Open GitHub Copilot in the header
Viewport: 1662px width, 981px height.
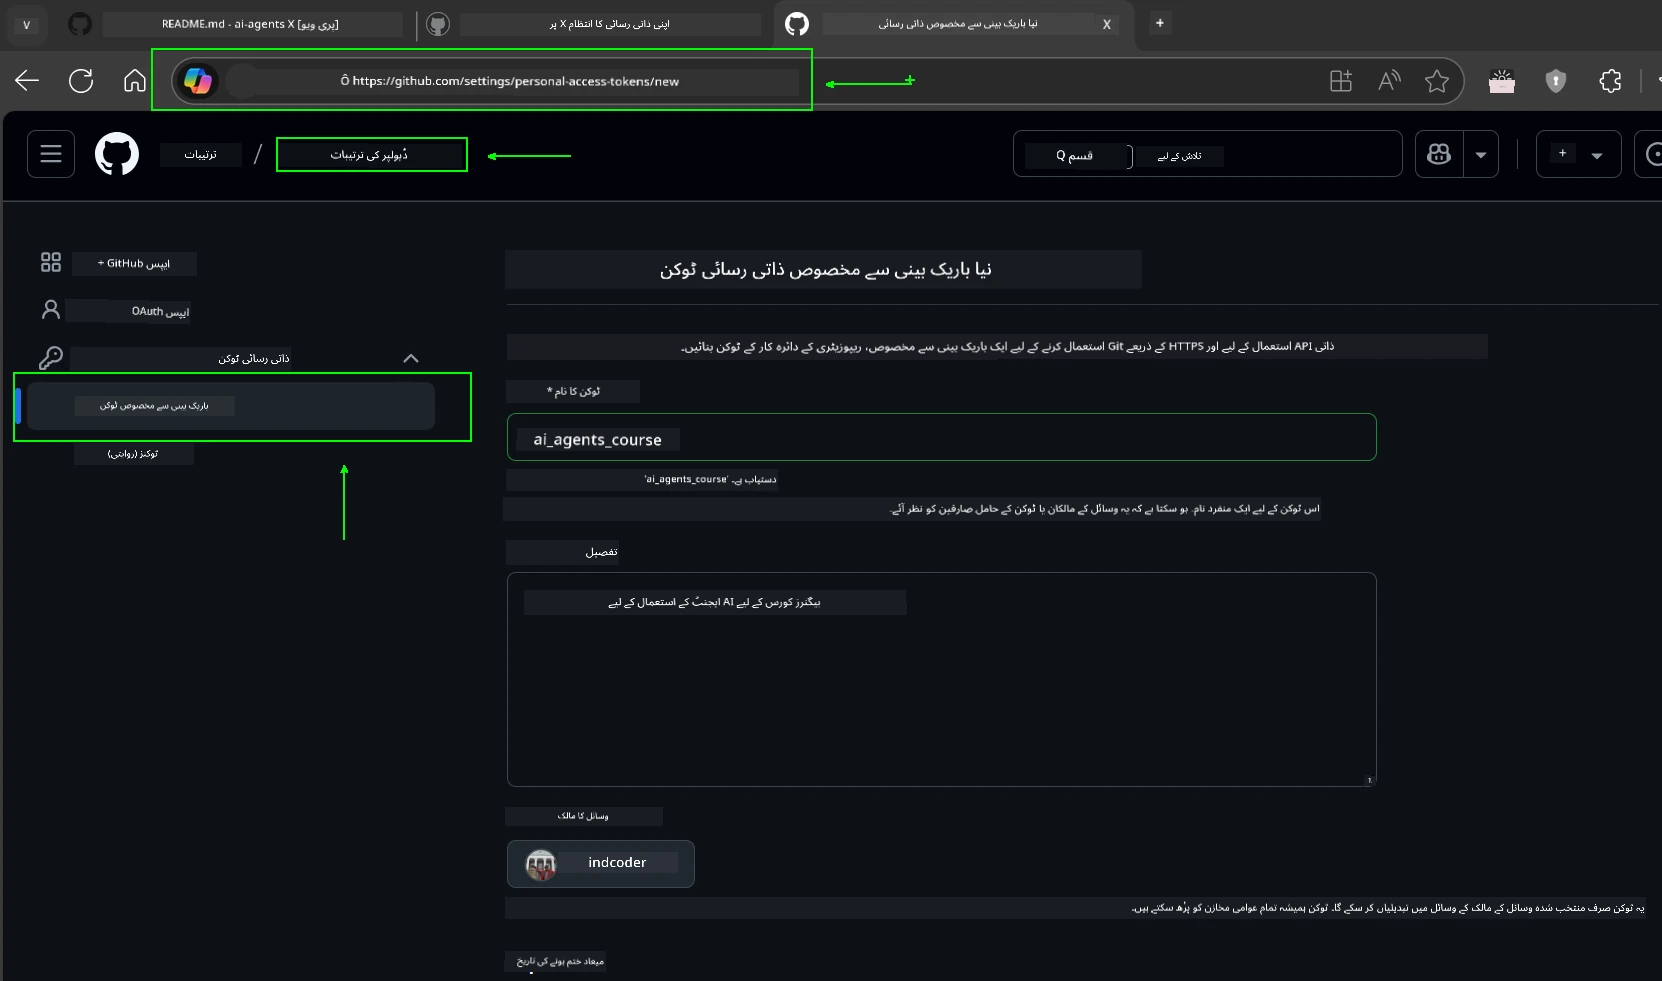(1440, 154)
